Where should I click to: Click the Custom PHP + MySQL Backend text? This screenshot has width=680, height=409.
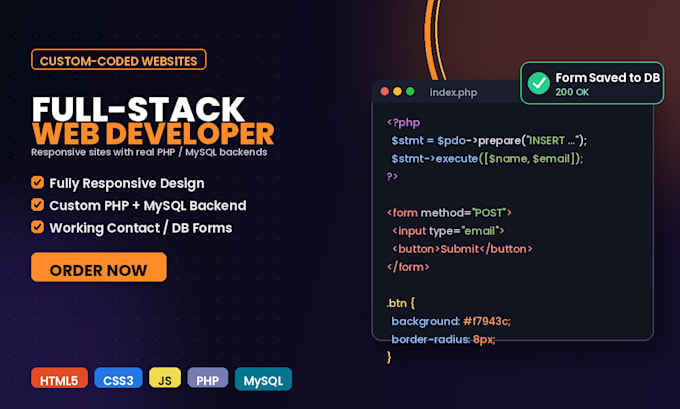point(147,206)
